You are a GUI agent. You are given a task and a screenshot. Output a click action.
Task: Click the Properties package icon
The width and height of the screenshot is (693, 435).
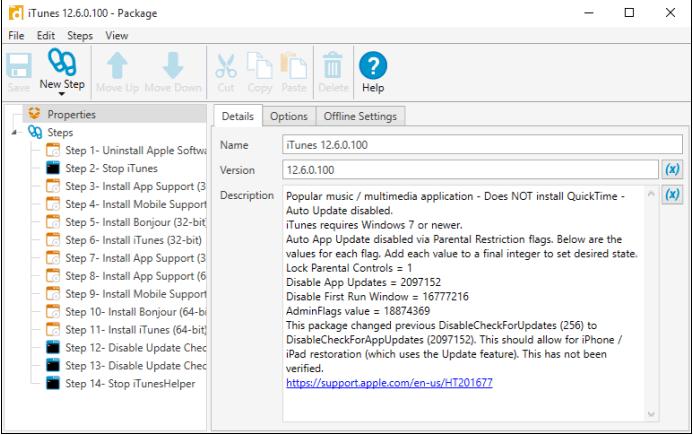[x=34, y=113]
